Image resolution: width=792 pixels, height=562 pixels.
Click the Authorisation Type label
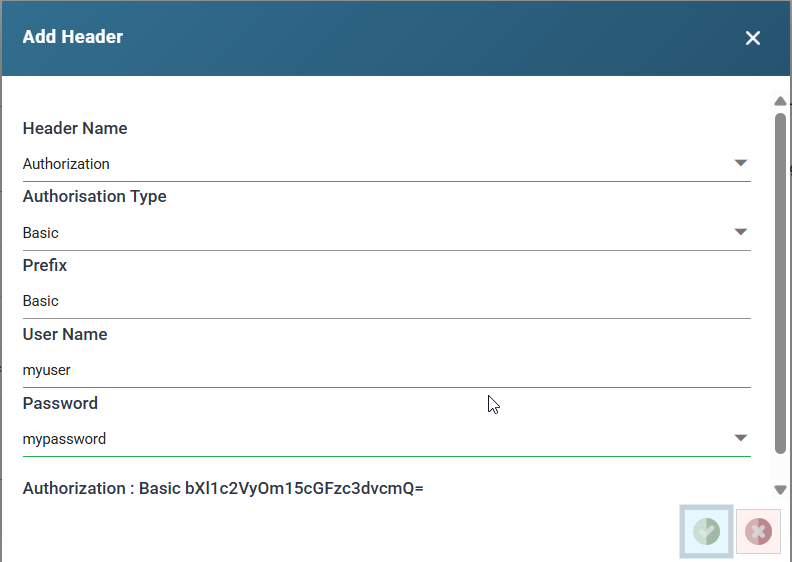95,197
